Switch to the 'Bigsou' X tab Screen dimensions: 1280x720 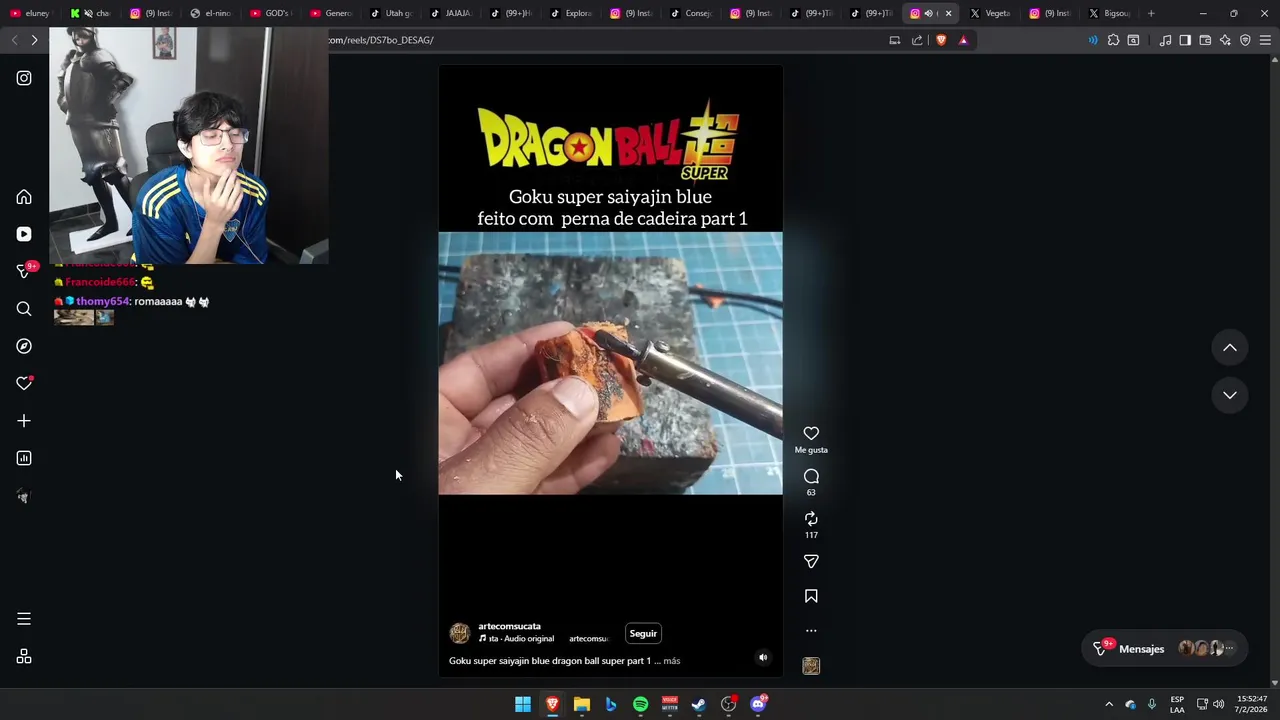click(x=1110, y=13)
